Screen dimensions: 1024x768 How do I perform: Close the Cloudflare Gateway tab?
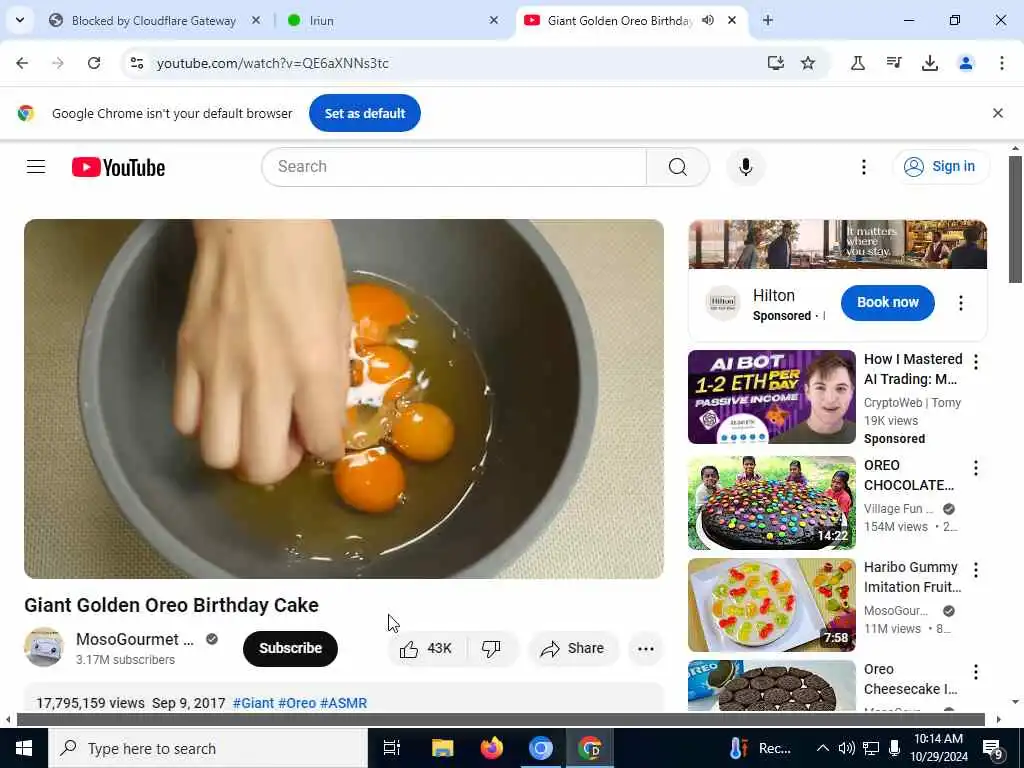[x=256, y=20]
